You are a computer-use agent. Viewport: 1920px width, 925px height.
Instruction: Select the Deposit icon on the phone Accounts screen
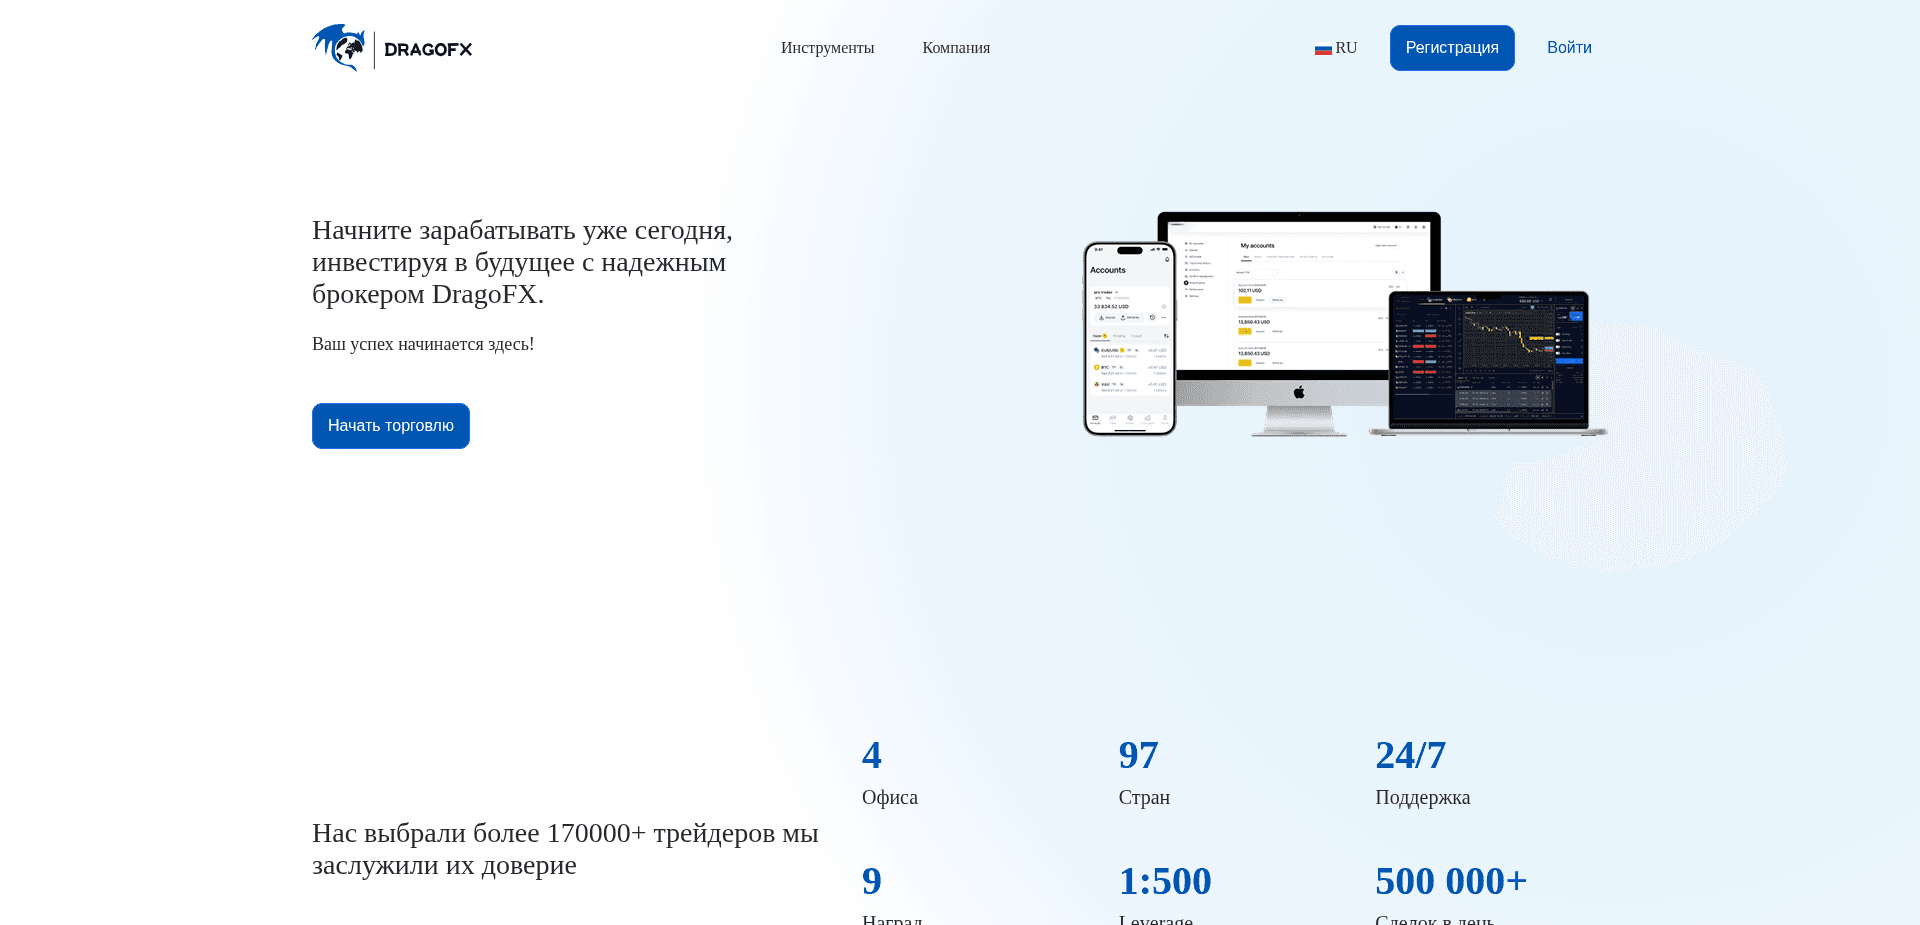(1102, 317)
